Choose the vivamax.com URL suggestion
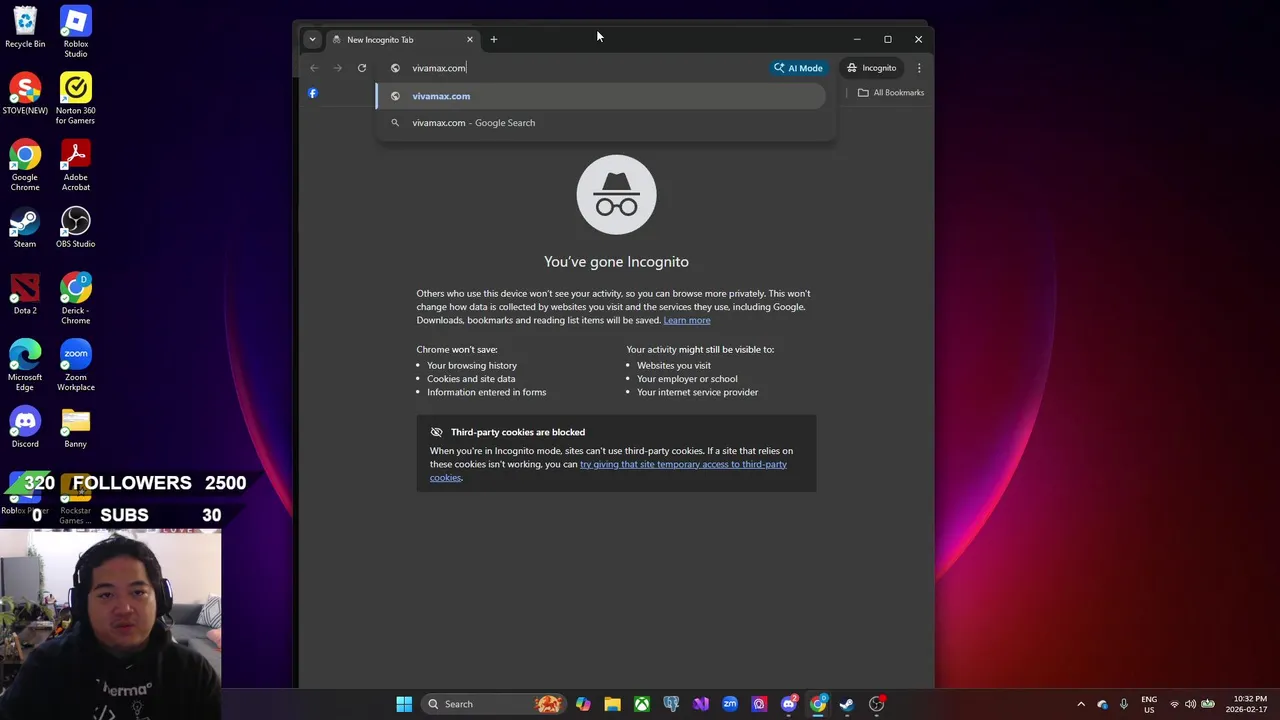The width and height of the screenshot is (1280, 720). [601, 96]
